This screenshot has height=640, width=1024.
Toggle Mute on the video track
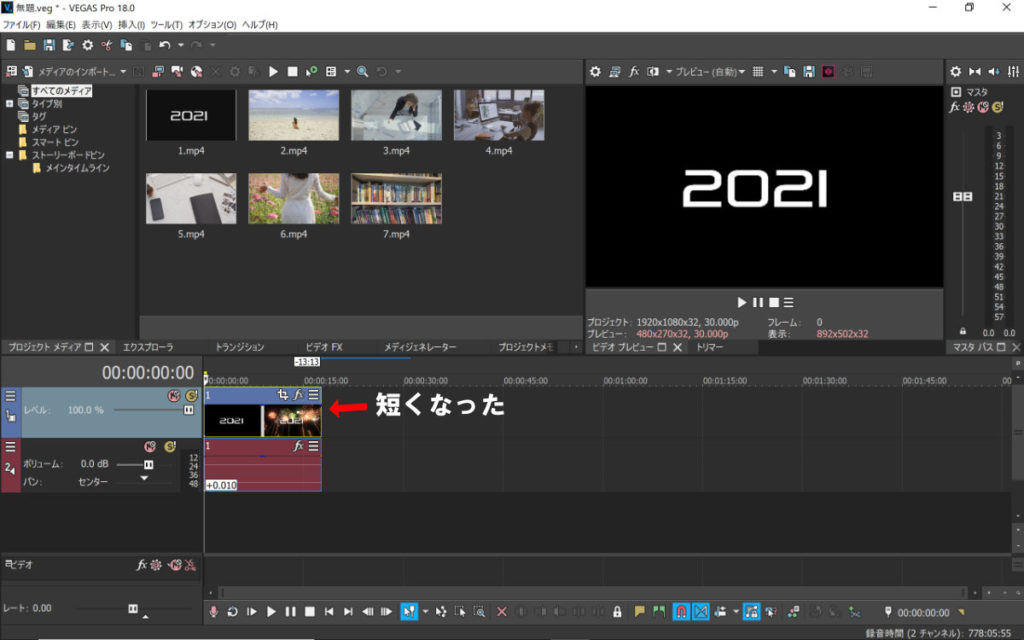[x=173, y=396]
